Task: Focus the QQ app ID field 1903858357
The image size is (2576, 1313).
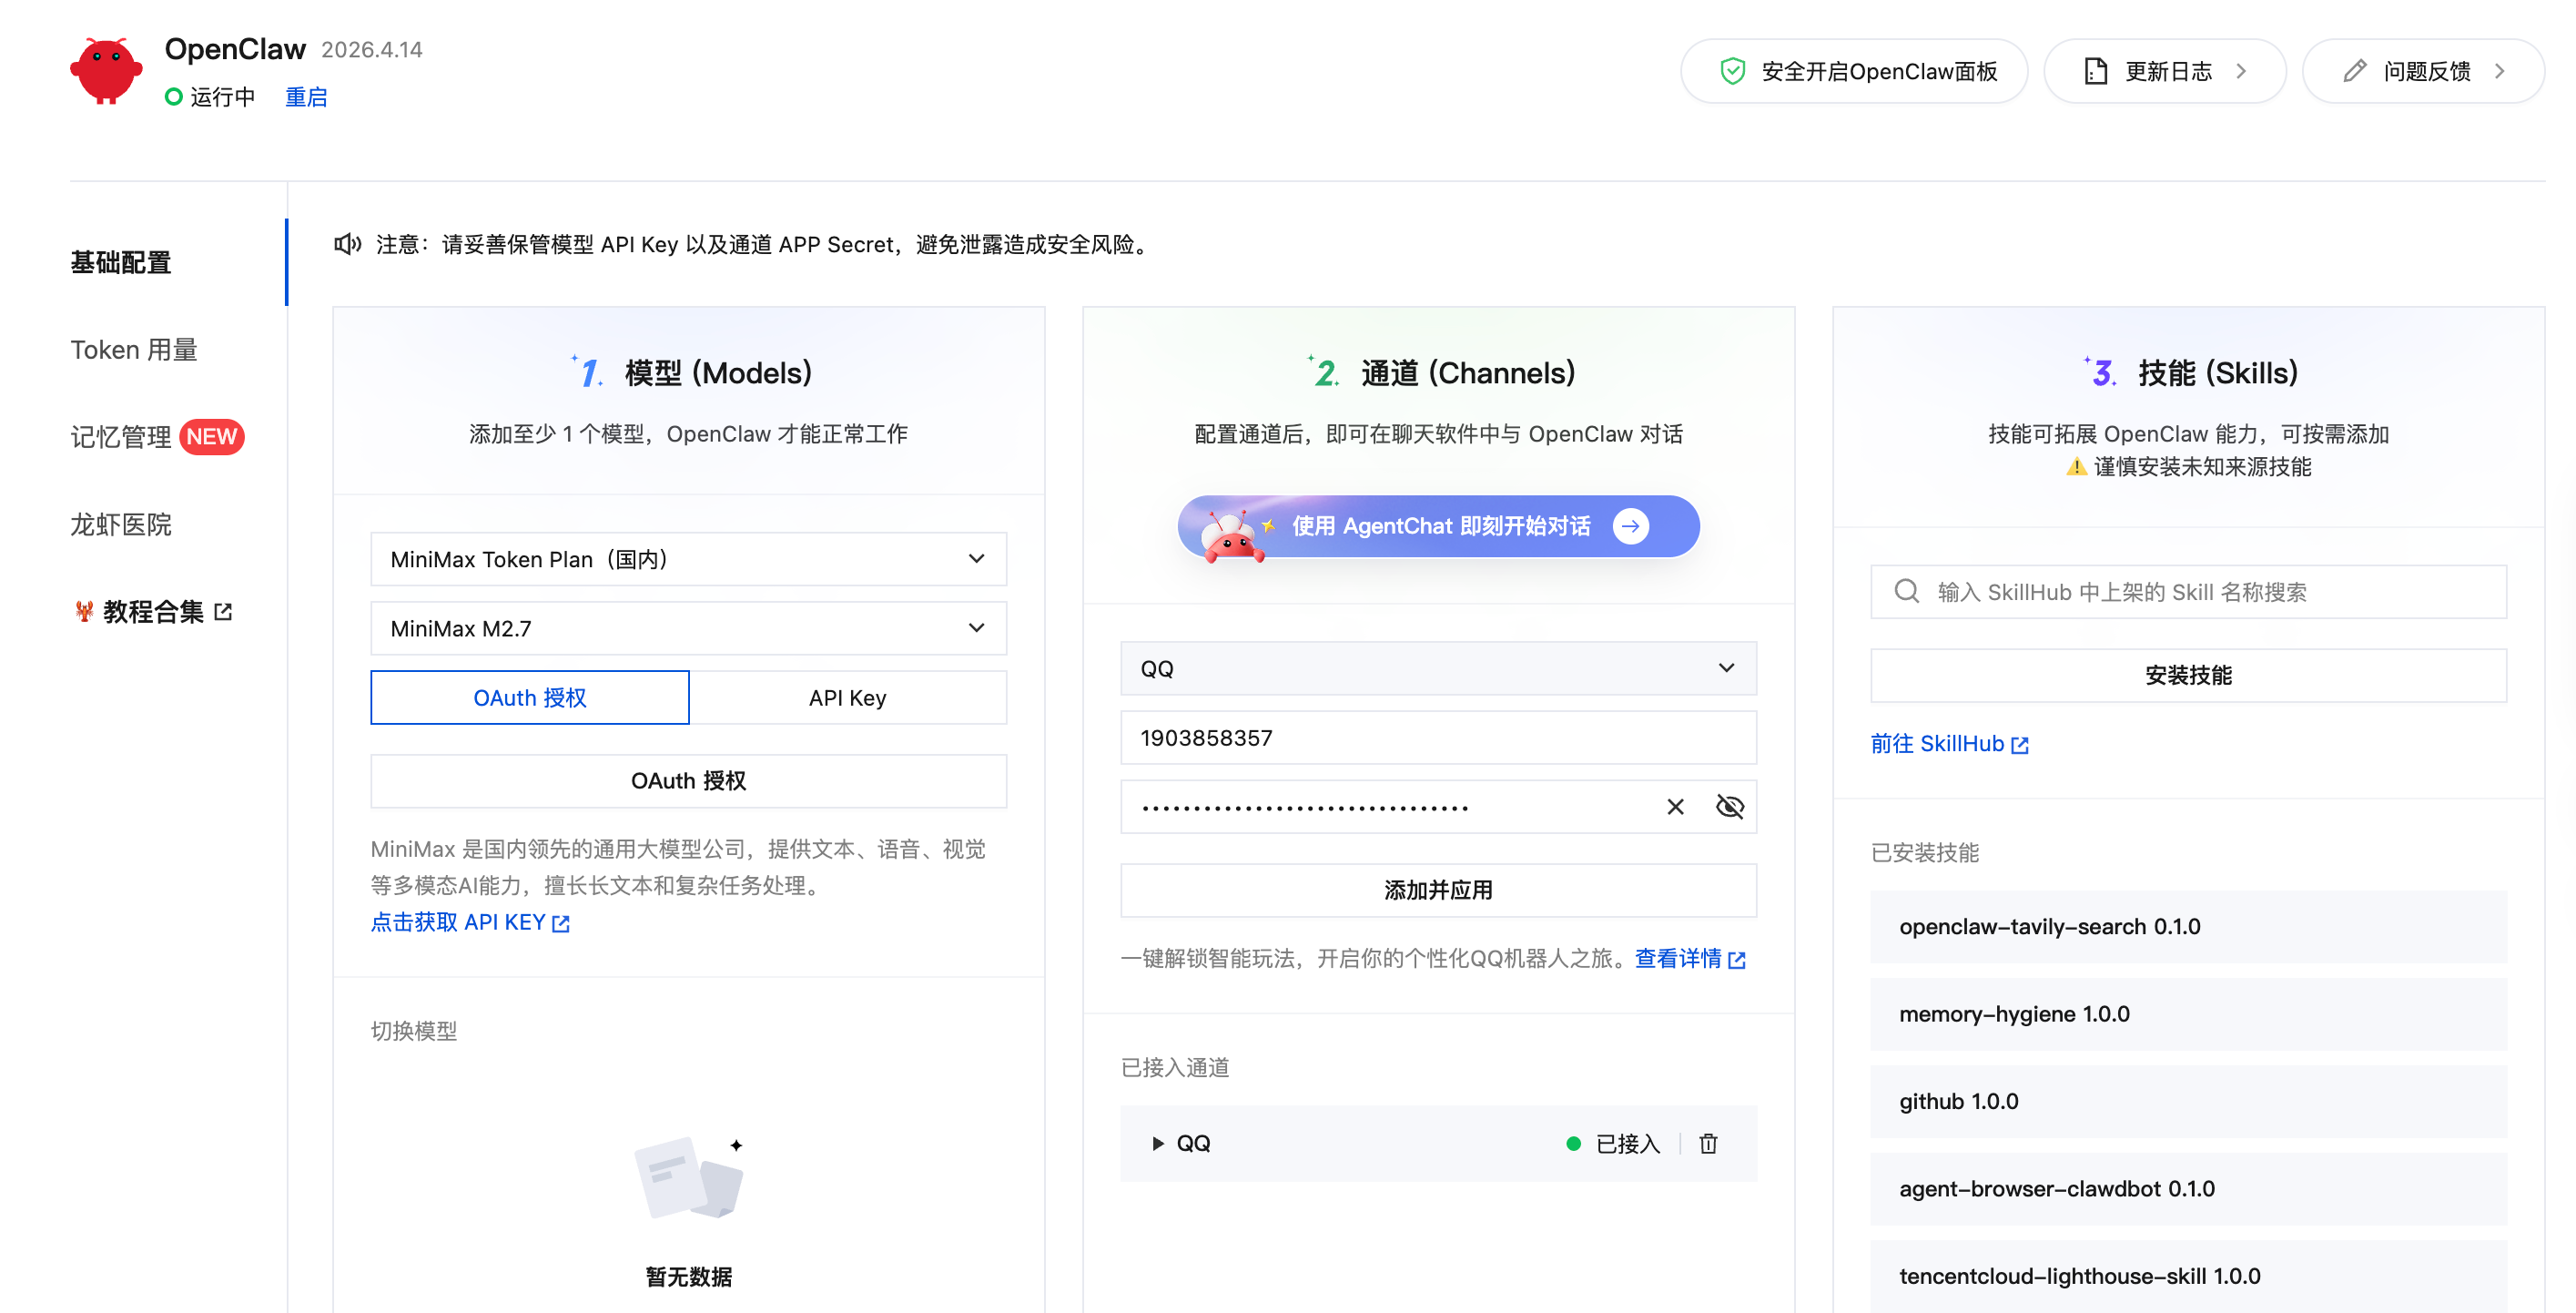Action: click(x=1438, y=737)
